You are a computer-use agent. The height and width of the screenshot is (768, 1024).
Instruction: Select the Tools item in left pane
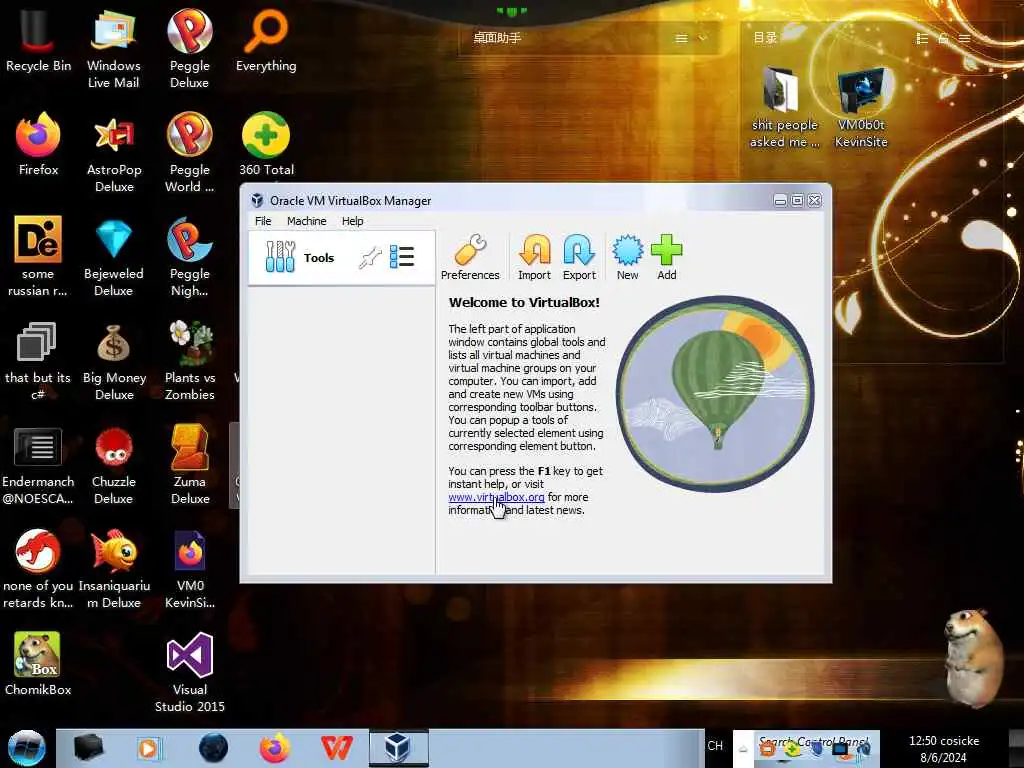[342, 257]
